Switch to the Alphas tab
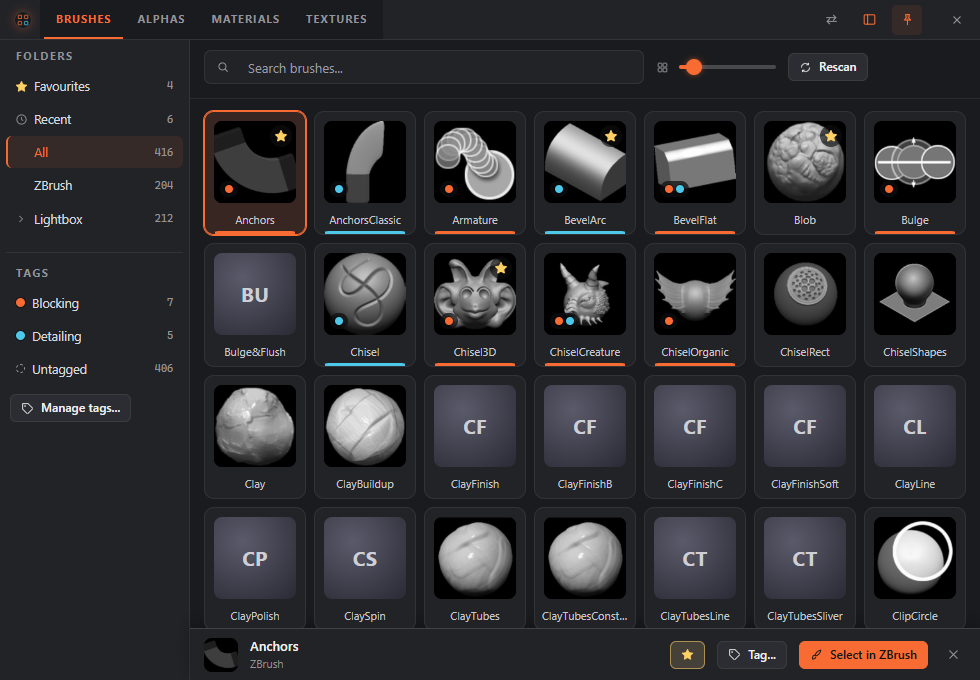The image size is (980, 680). coord(161,19)
